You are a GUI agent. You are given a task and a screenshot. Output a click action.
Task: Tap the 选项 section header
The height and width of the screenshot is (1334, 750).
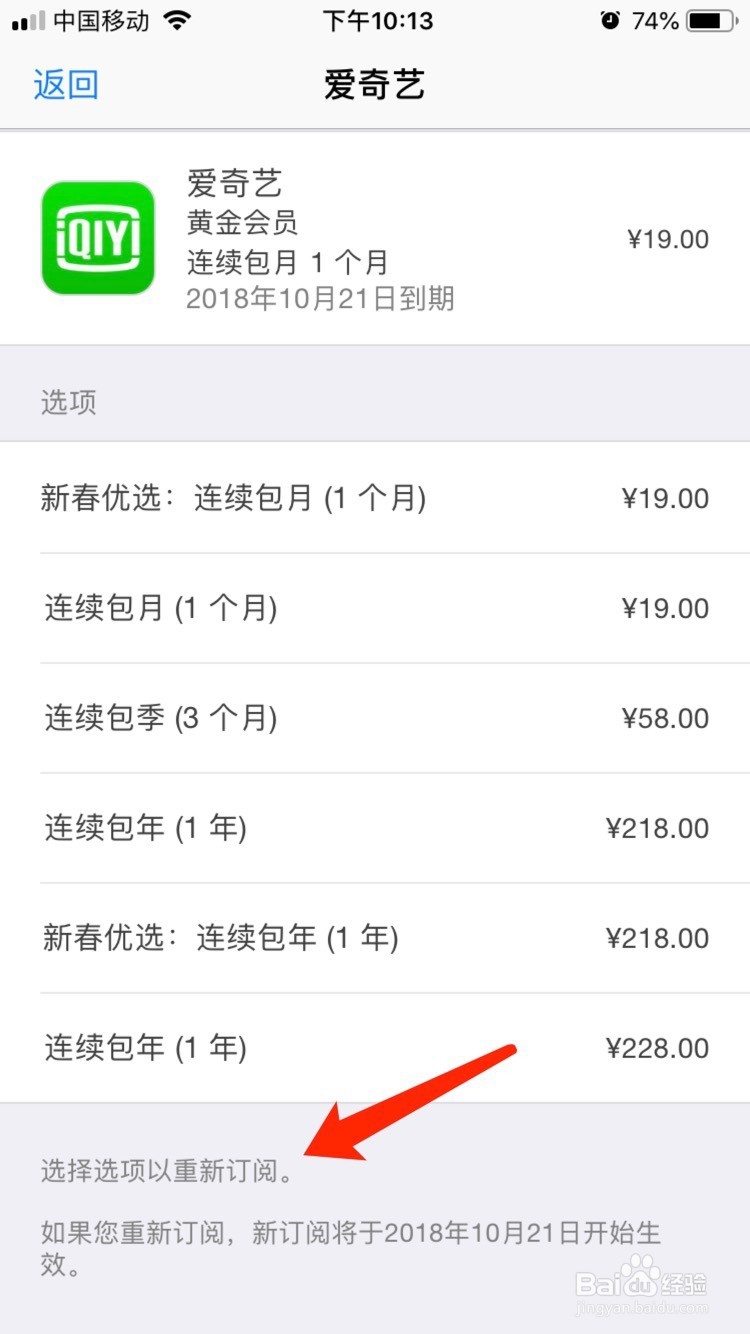pyautogui.click(x=68, y=402)
